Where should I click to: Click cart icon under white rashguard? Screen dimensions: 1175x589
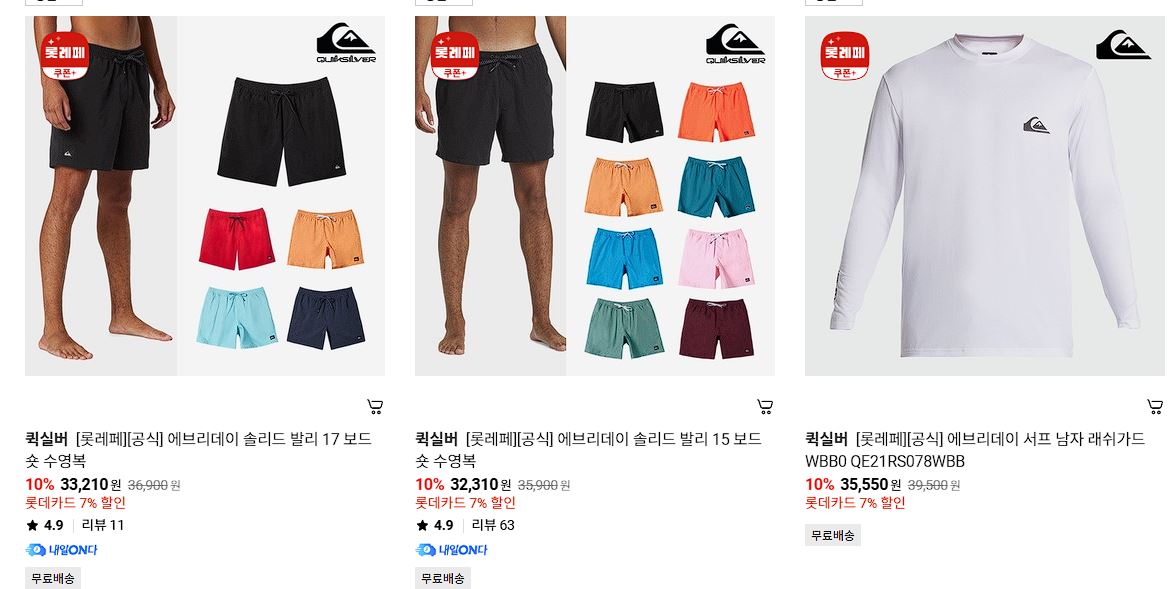1155,407
